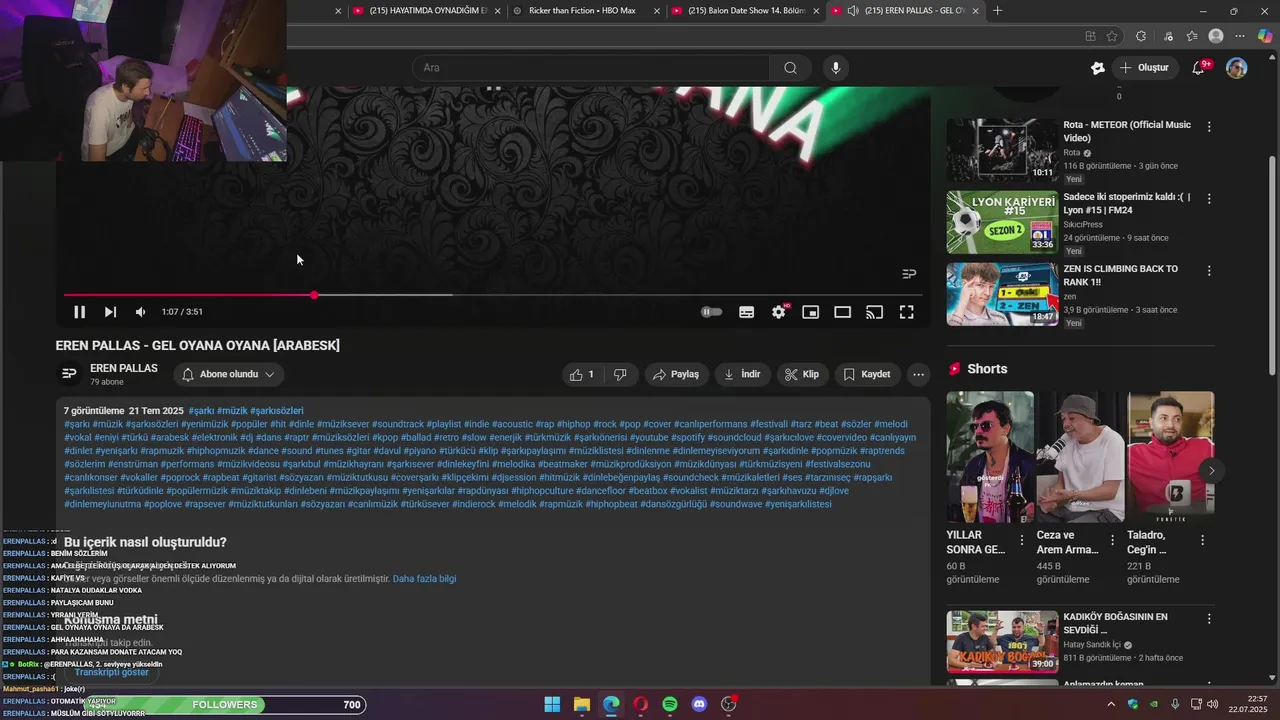
Task: Cast the video to a TV
Action: coord(875,312)
